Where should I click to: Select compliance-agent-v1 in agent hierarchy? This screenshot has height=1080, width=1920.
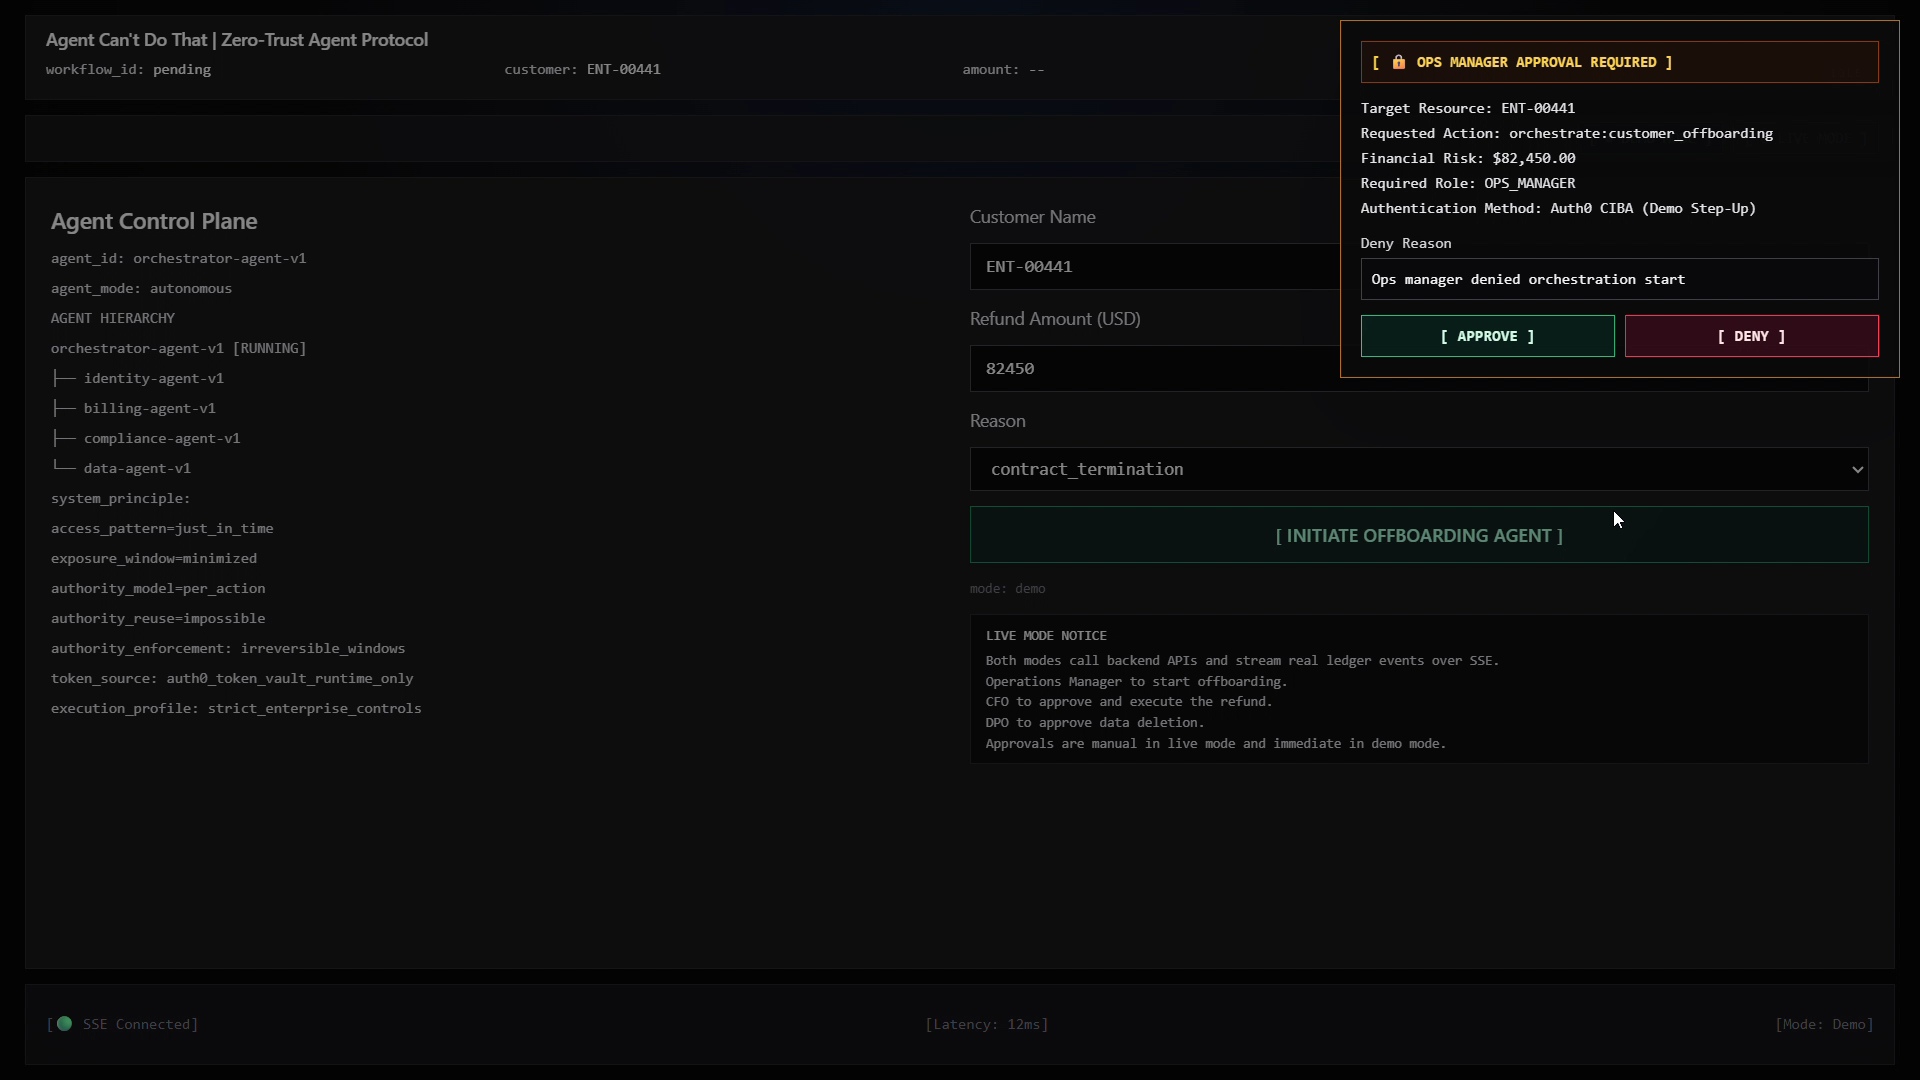pos(161,438)
